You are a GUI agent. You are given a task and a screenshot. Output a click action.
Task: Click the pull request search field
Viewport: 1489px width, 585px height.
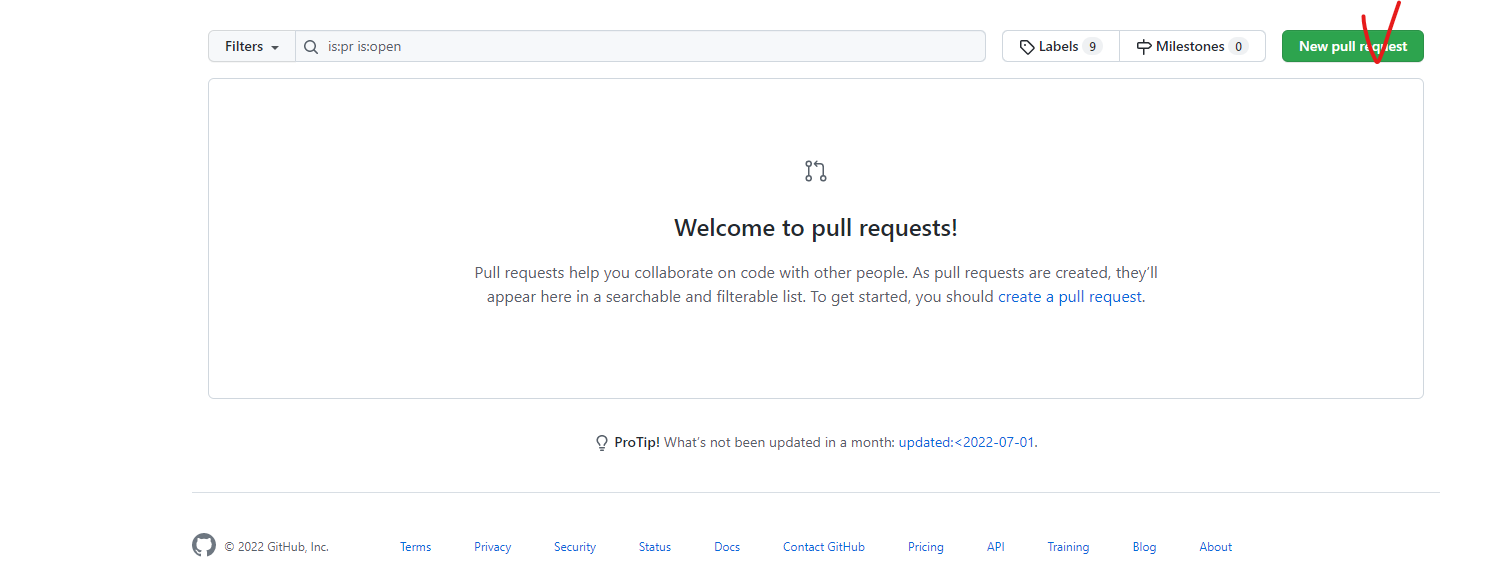coord(640,46)
